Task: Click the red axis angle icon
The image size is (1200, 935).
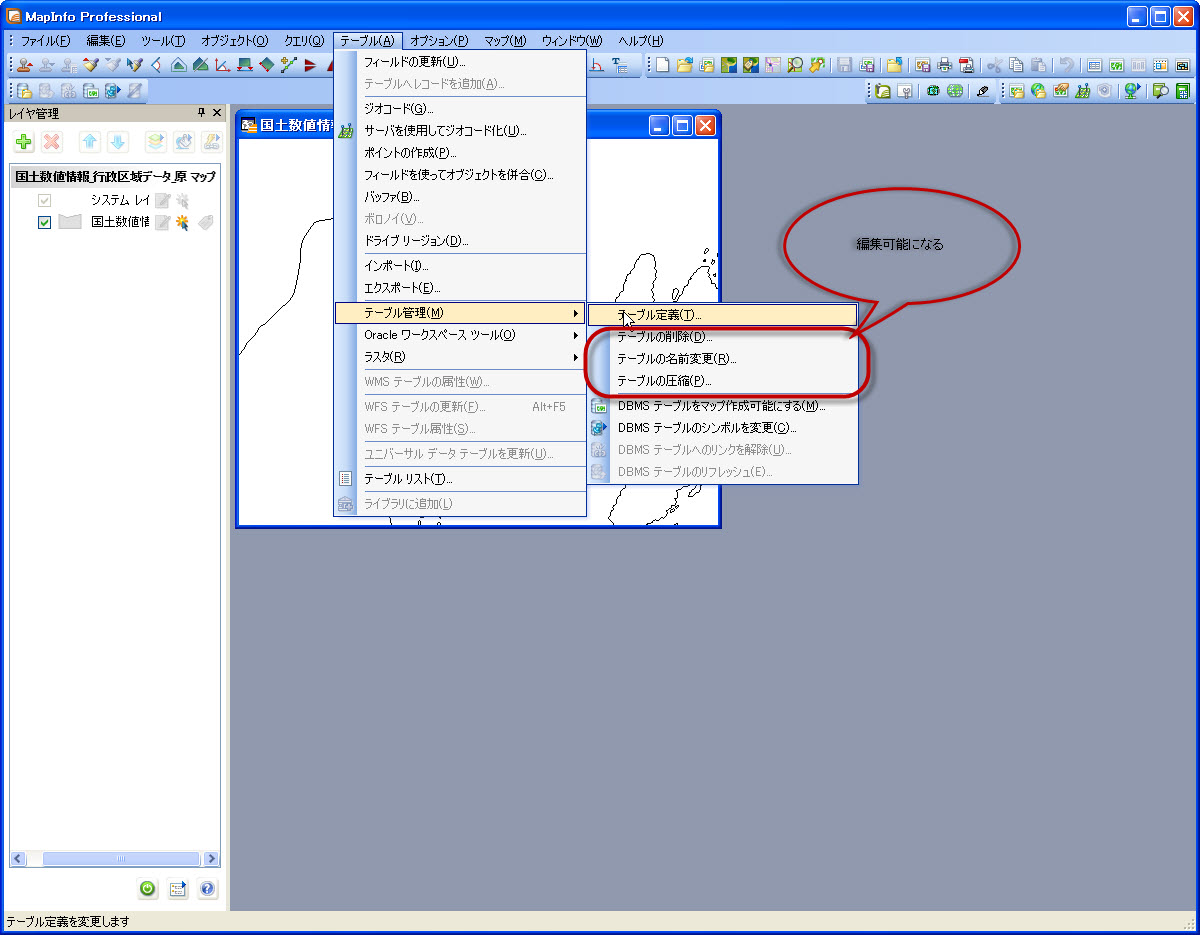Action: pos(223,65)
